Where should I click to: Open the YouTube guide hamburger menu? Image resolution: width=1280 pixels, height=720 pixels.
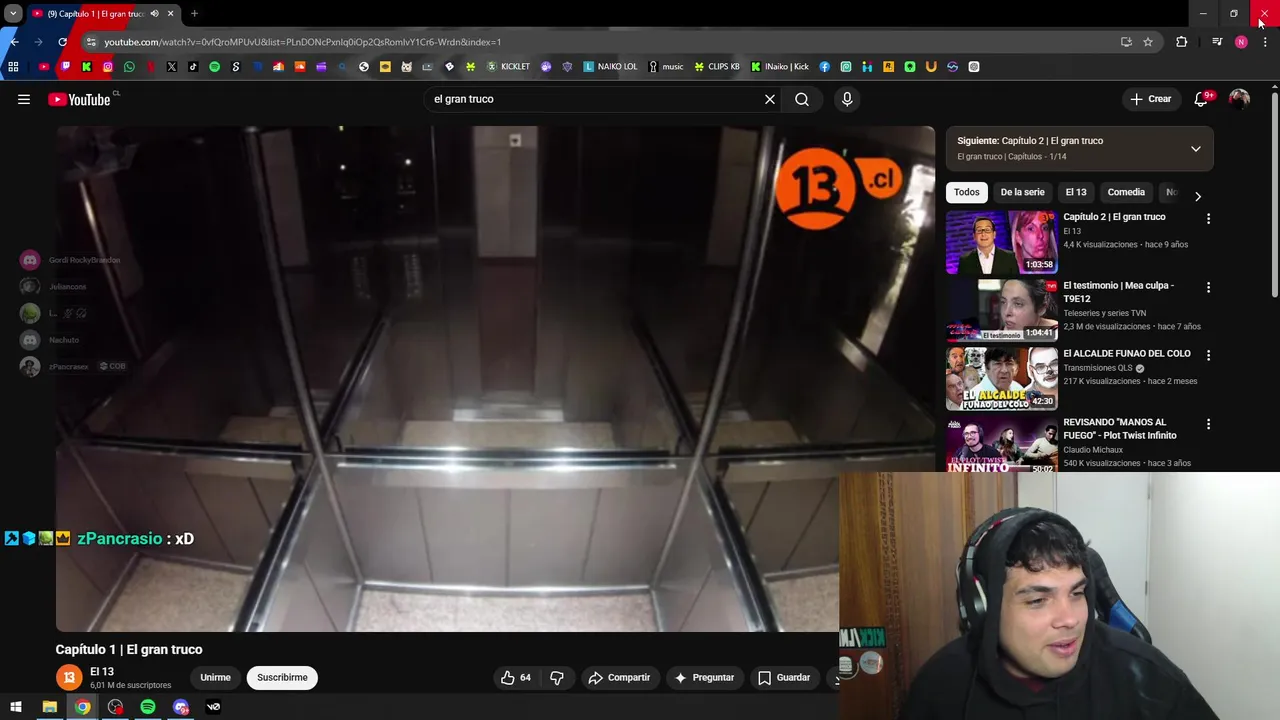[24, 99]
